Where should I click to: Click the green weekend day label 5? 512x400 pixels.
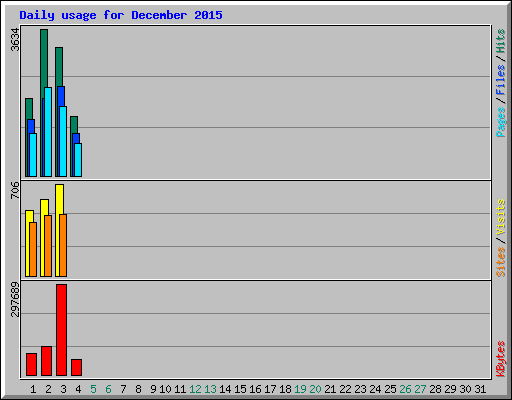[x=93, y=389]
